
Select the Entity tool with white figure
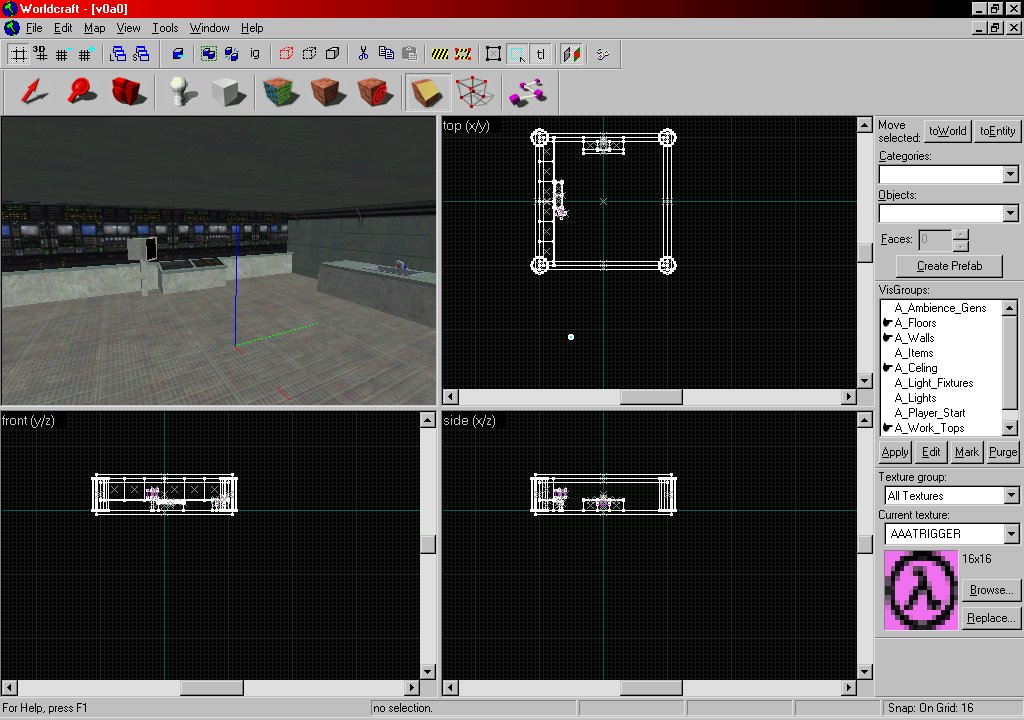[182, 91]
